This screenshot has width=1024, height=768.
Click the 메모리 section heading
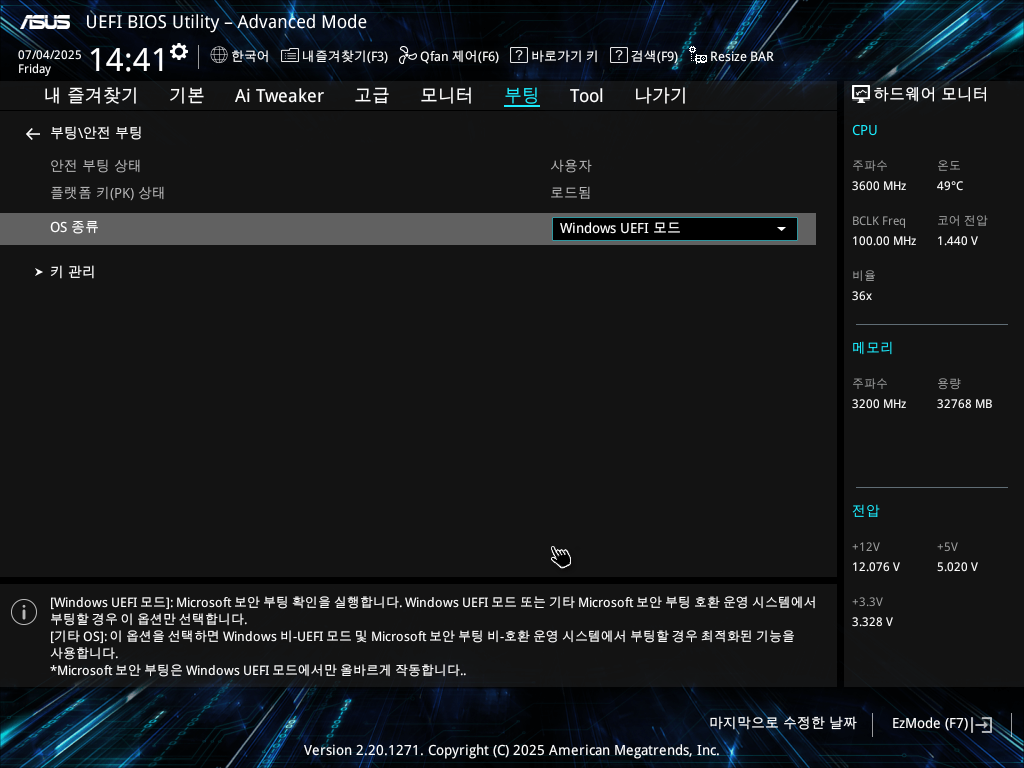click(872, 347)
